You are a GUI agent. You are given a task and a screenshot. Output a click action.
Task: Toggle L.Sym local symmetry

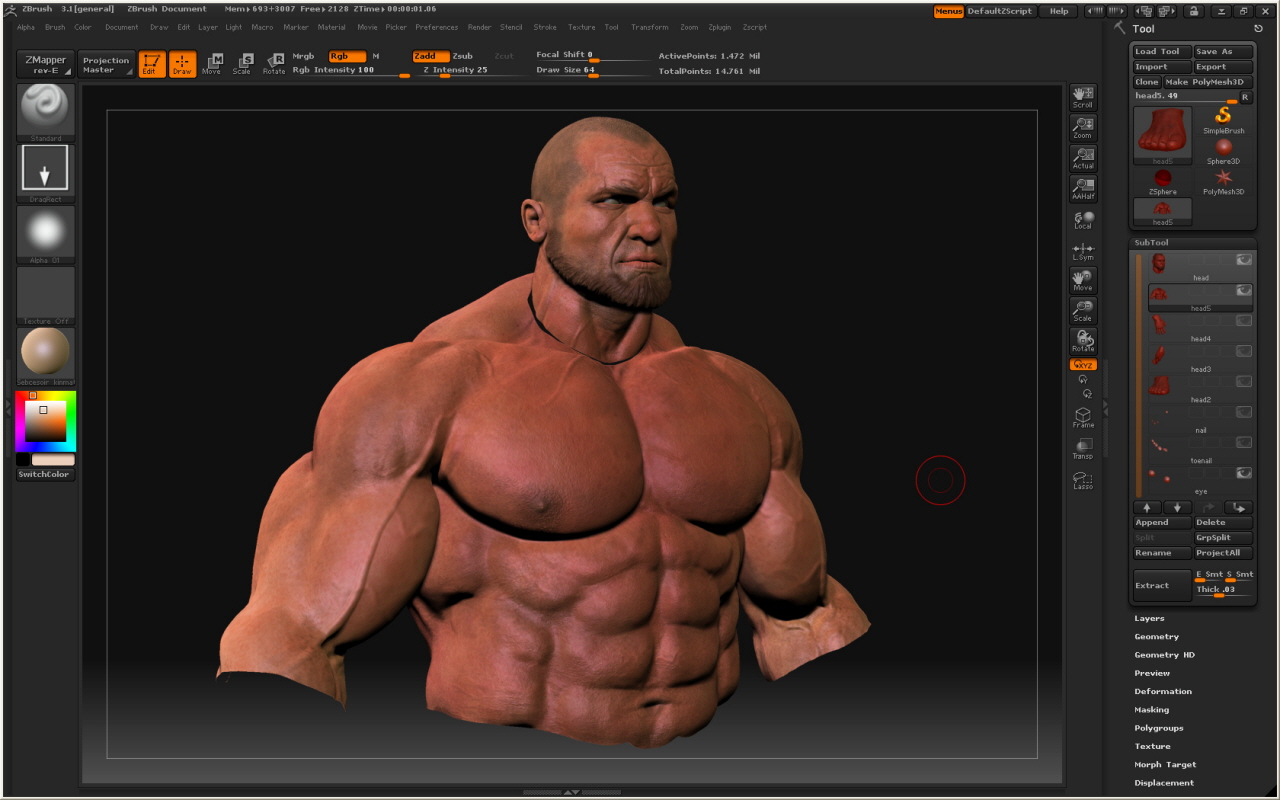coord(1083,250)
